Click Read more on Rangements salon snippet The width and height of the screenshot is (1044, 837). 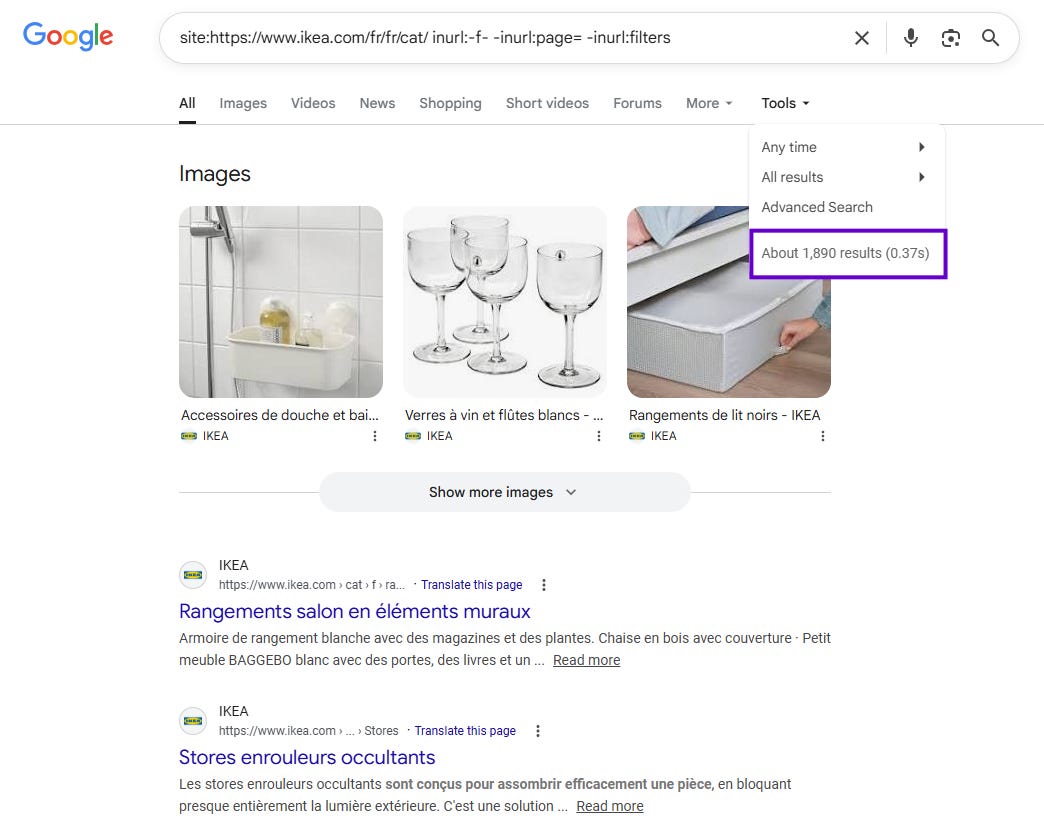(x=587, y=660)
